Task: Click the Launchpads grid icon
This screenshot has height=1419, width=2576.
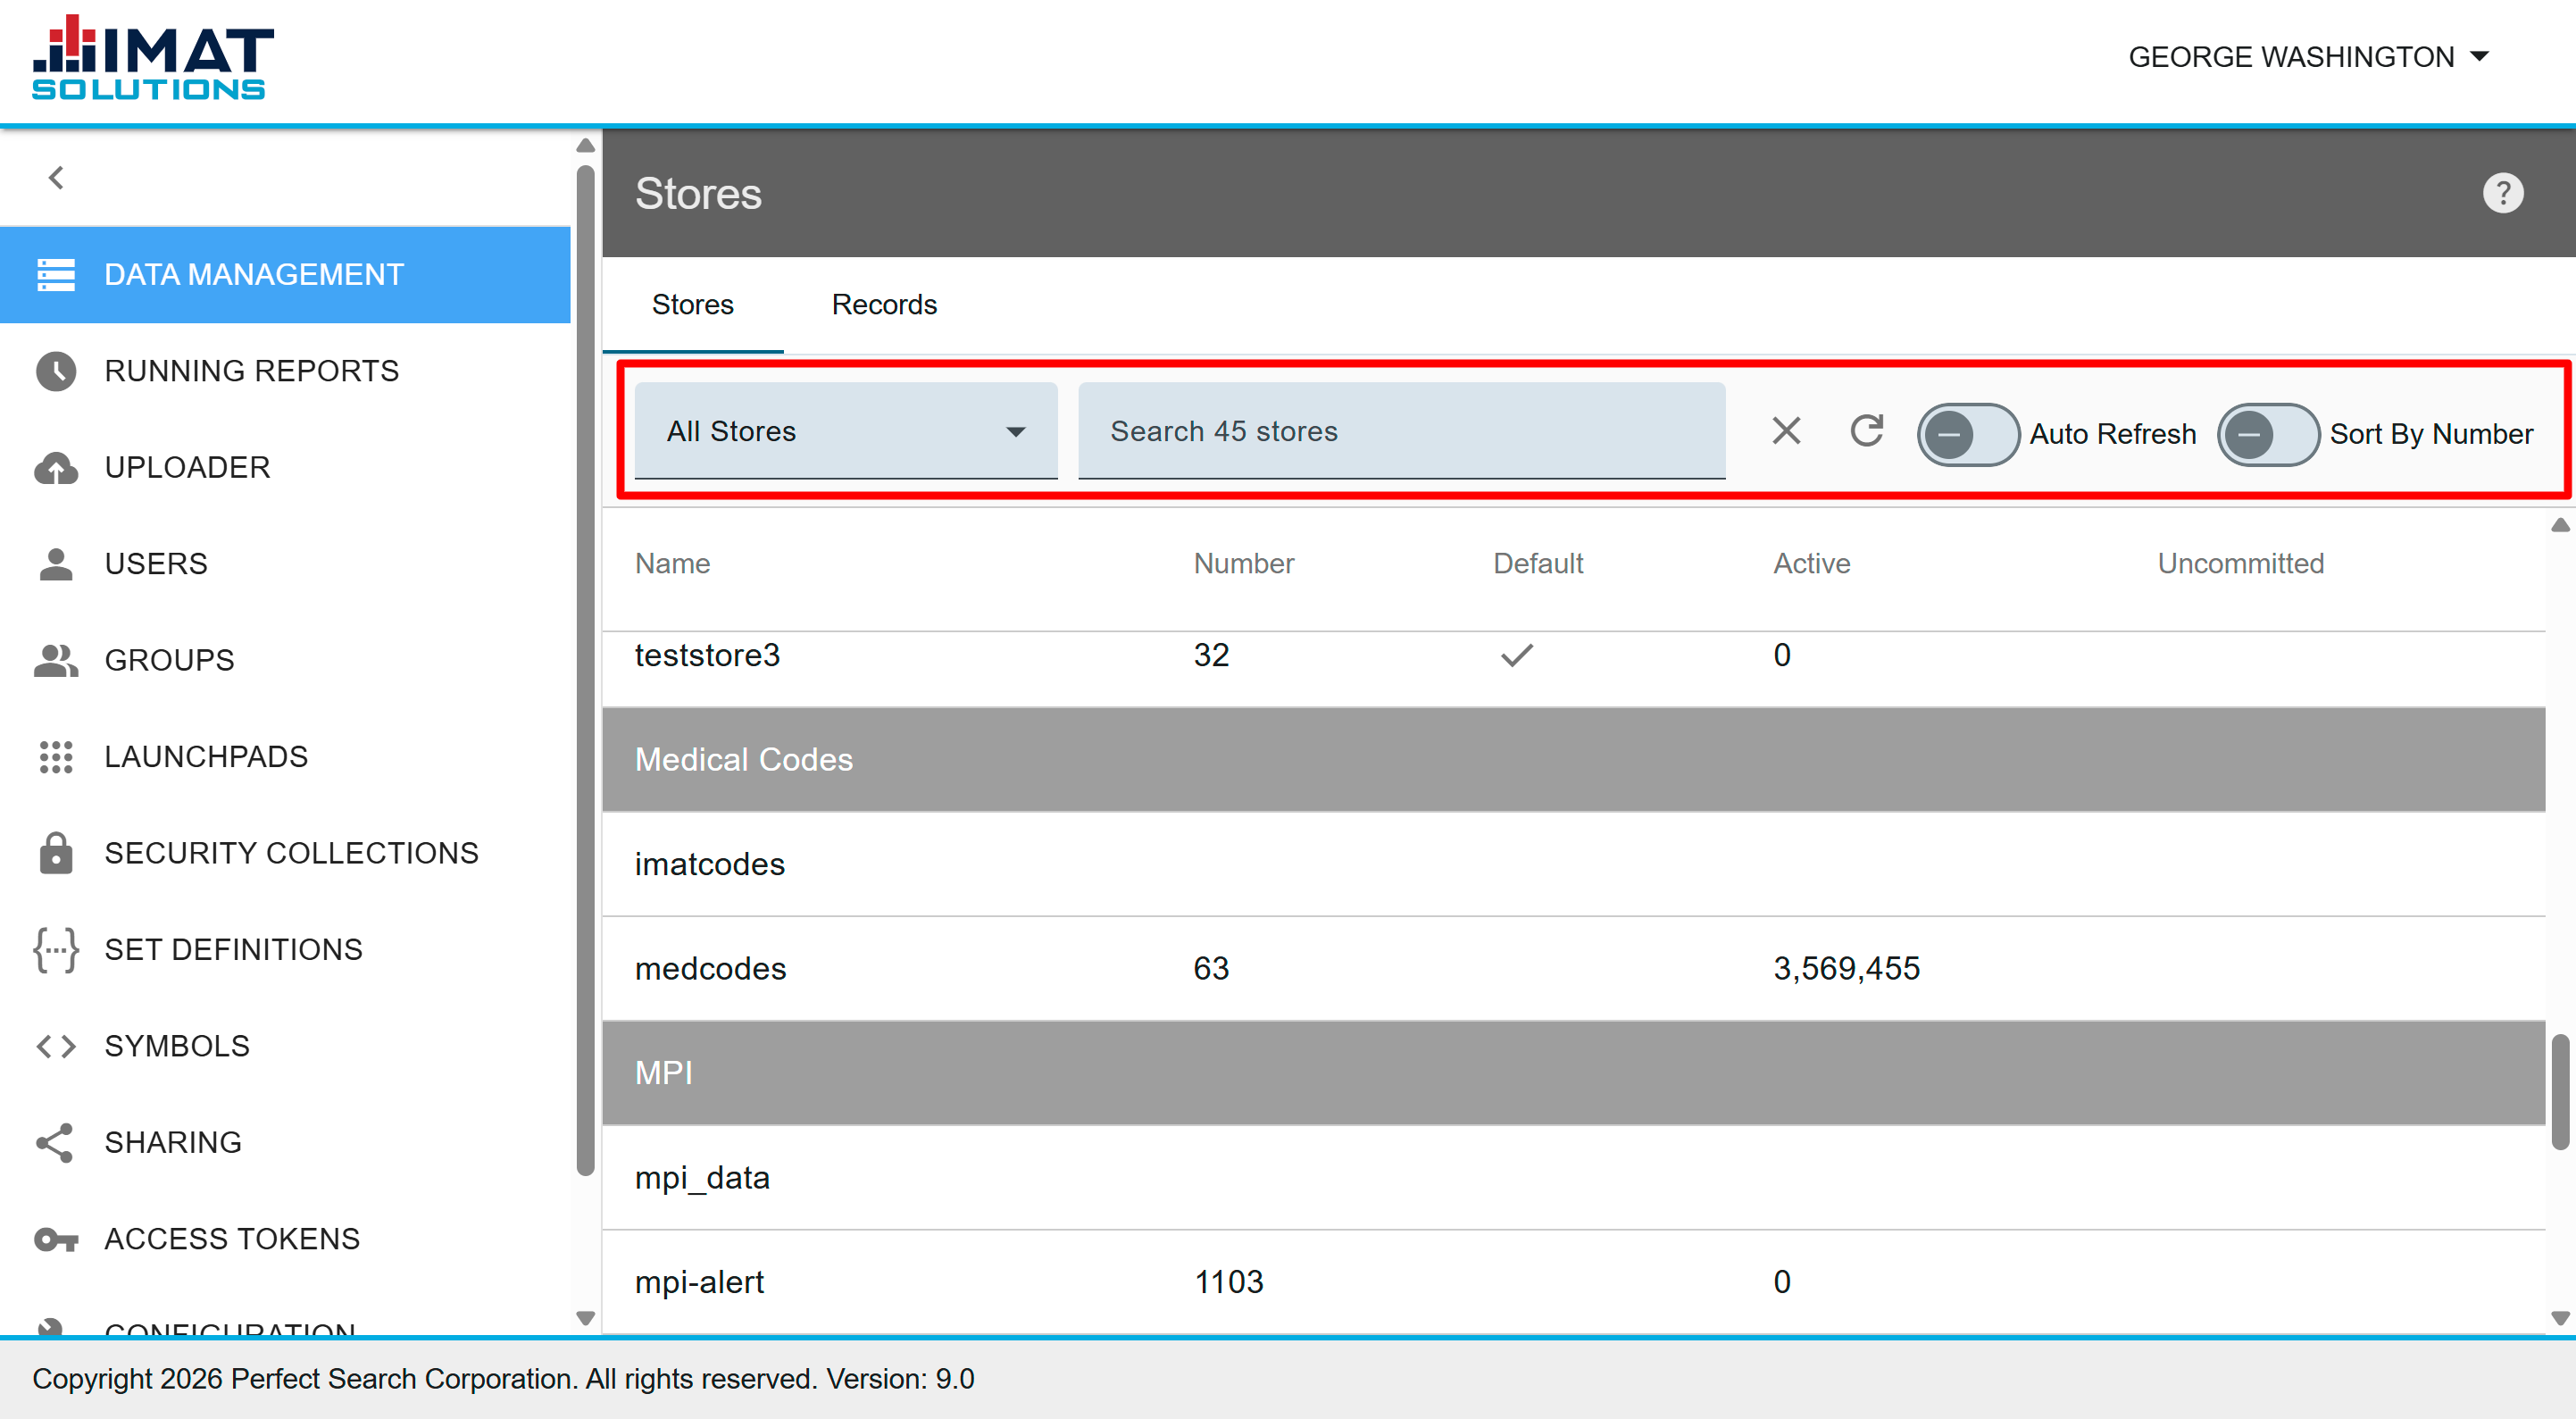Action: (x=56, y=757)
